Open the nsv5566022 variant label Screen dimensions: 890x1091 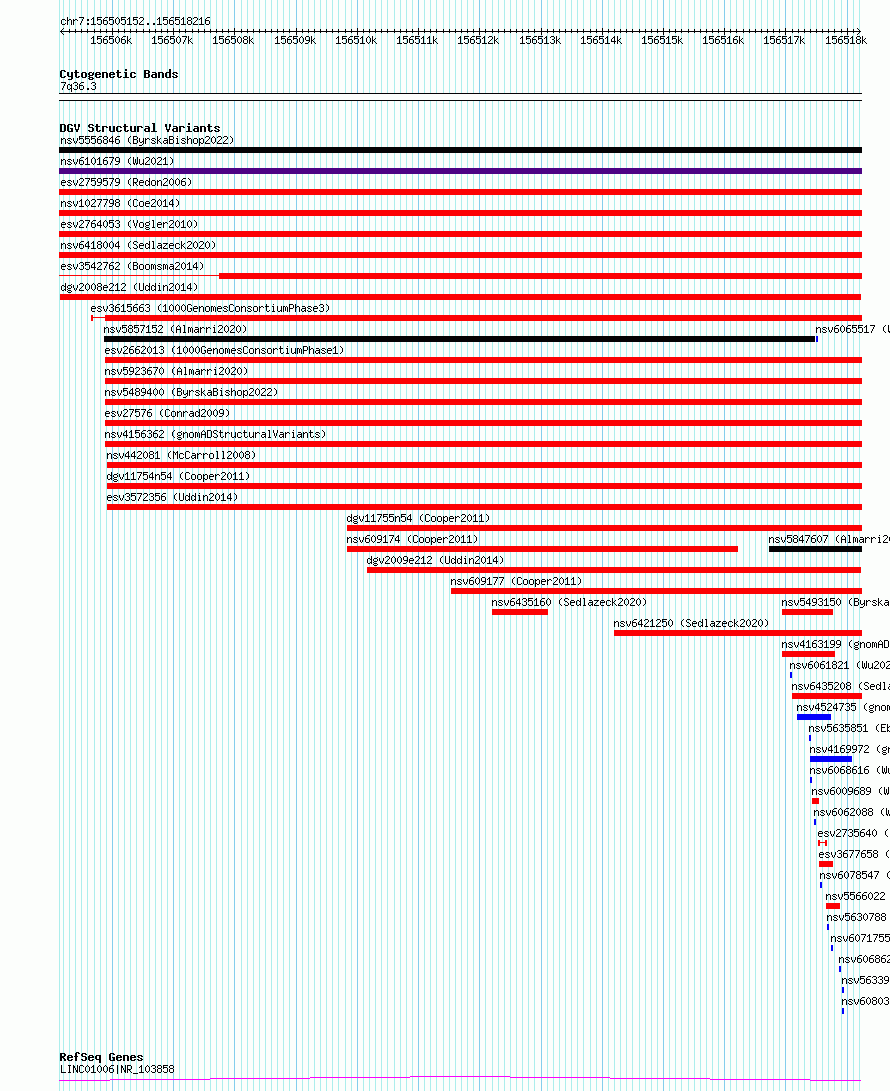[x=855, y=896]
